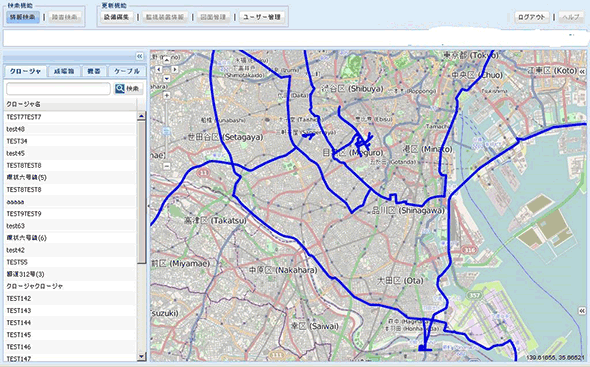Click the magnifier search icon
The height and width of the screenshot is (367, 590).
120,88
